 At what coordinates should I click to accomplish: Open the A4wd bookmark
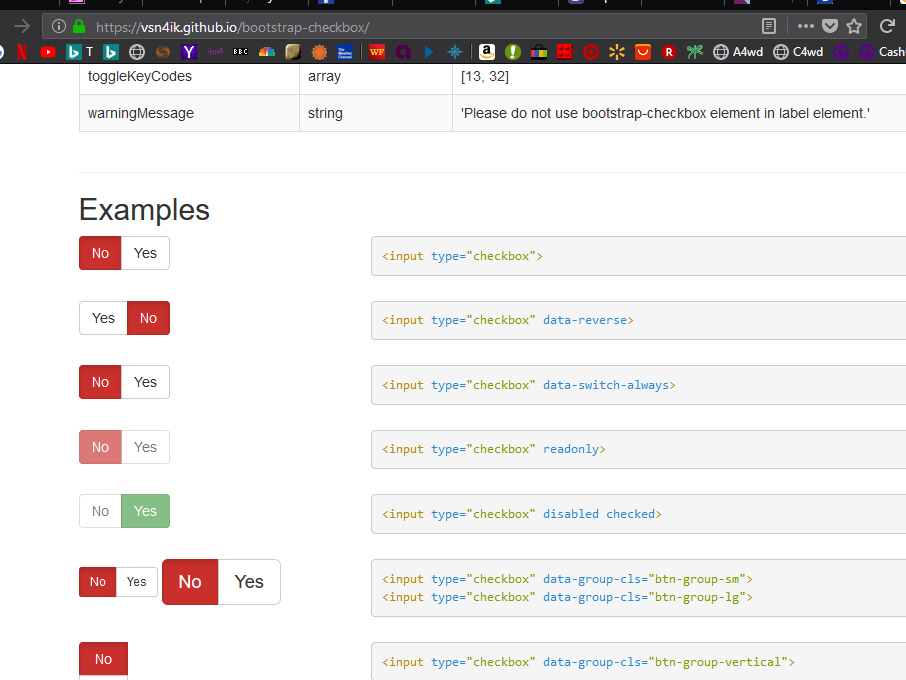coord(738,52)
